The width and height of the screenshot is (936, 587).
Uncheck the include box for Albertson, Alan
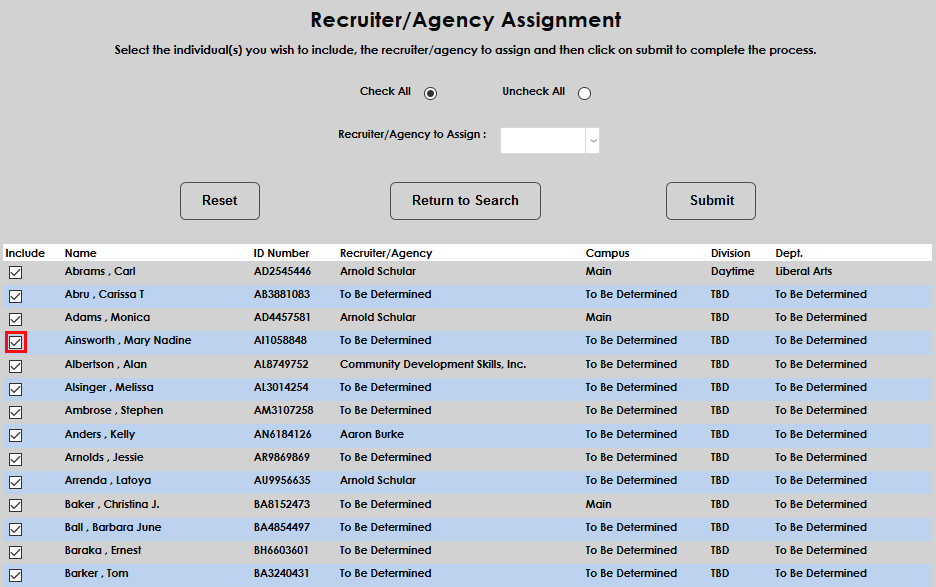15,364
